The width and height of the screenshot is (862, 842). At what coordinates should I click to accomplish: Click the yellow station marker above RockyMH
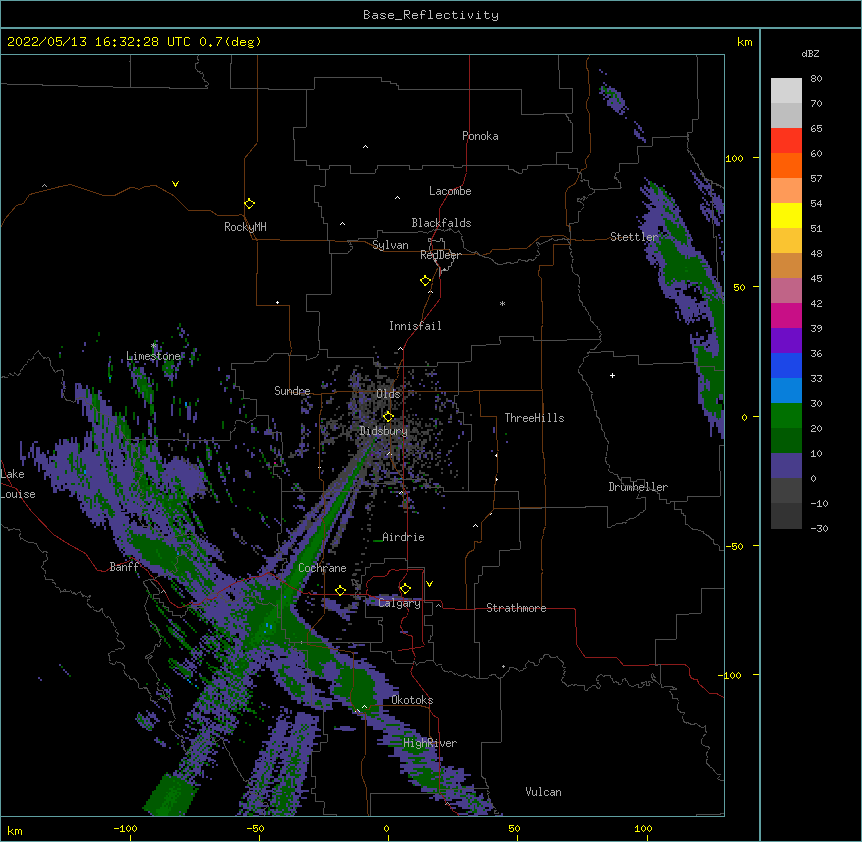(249, 204)
